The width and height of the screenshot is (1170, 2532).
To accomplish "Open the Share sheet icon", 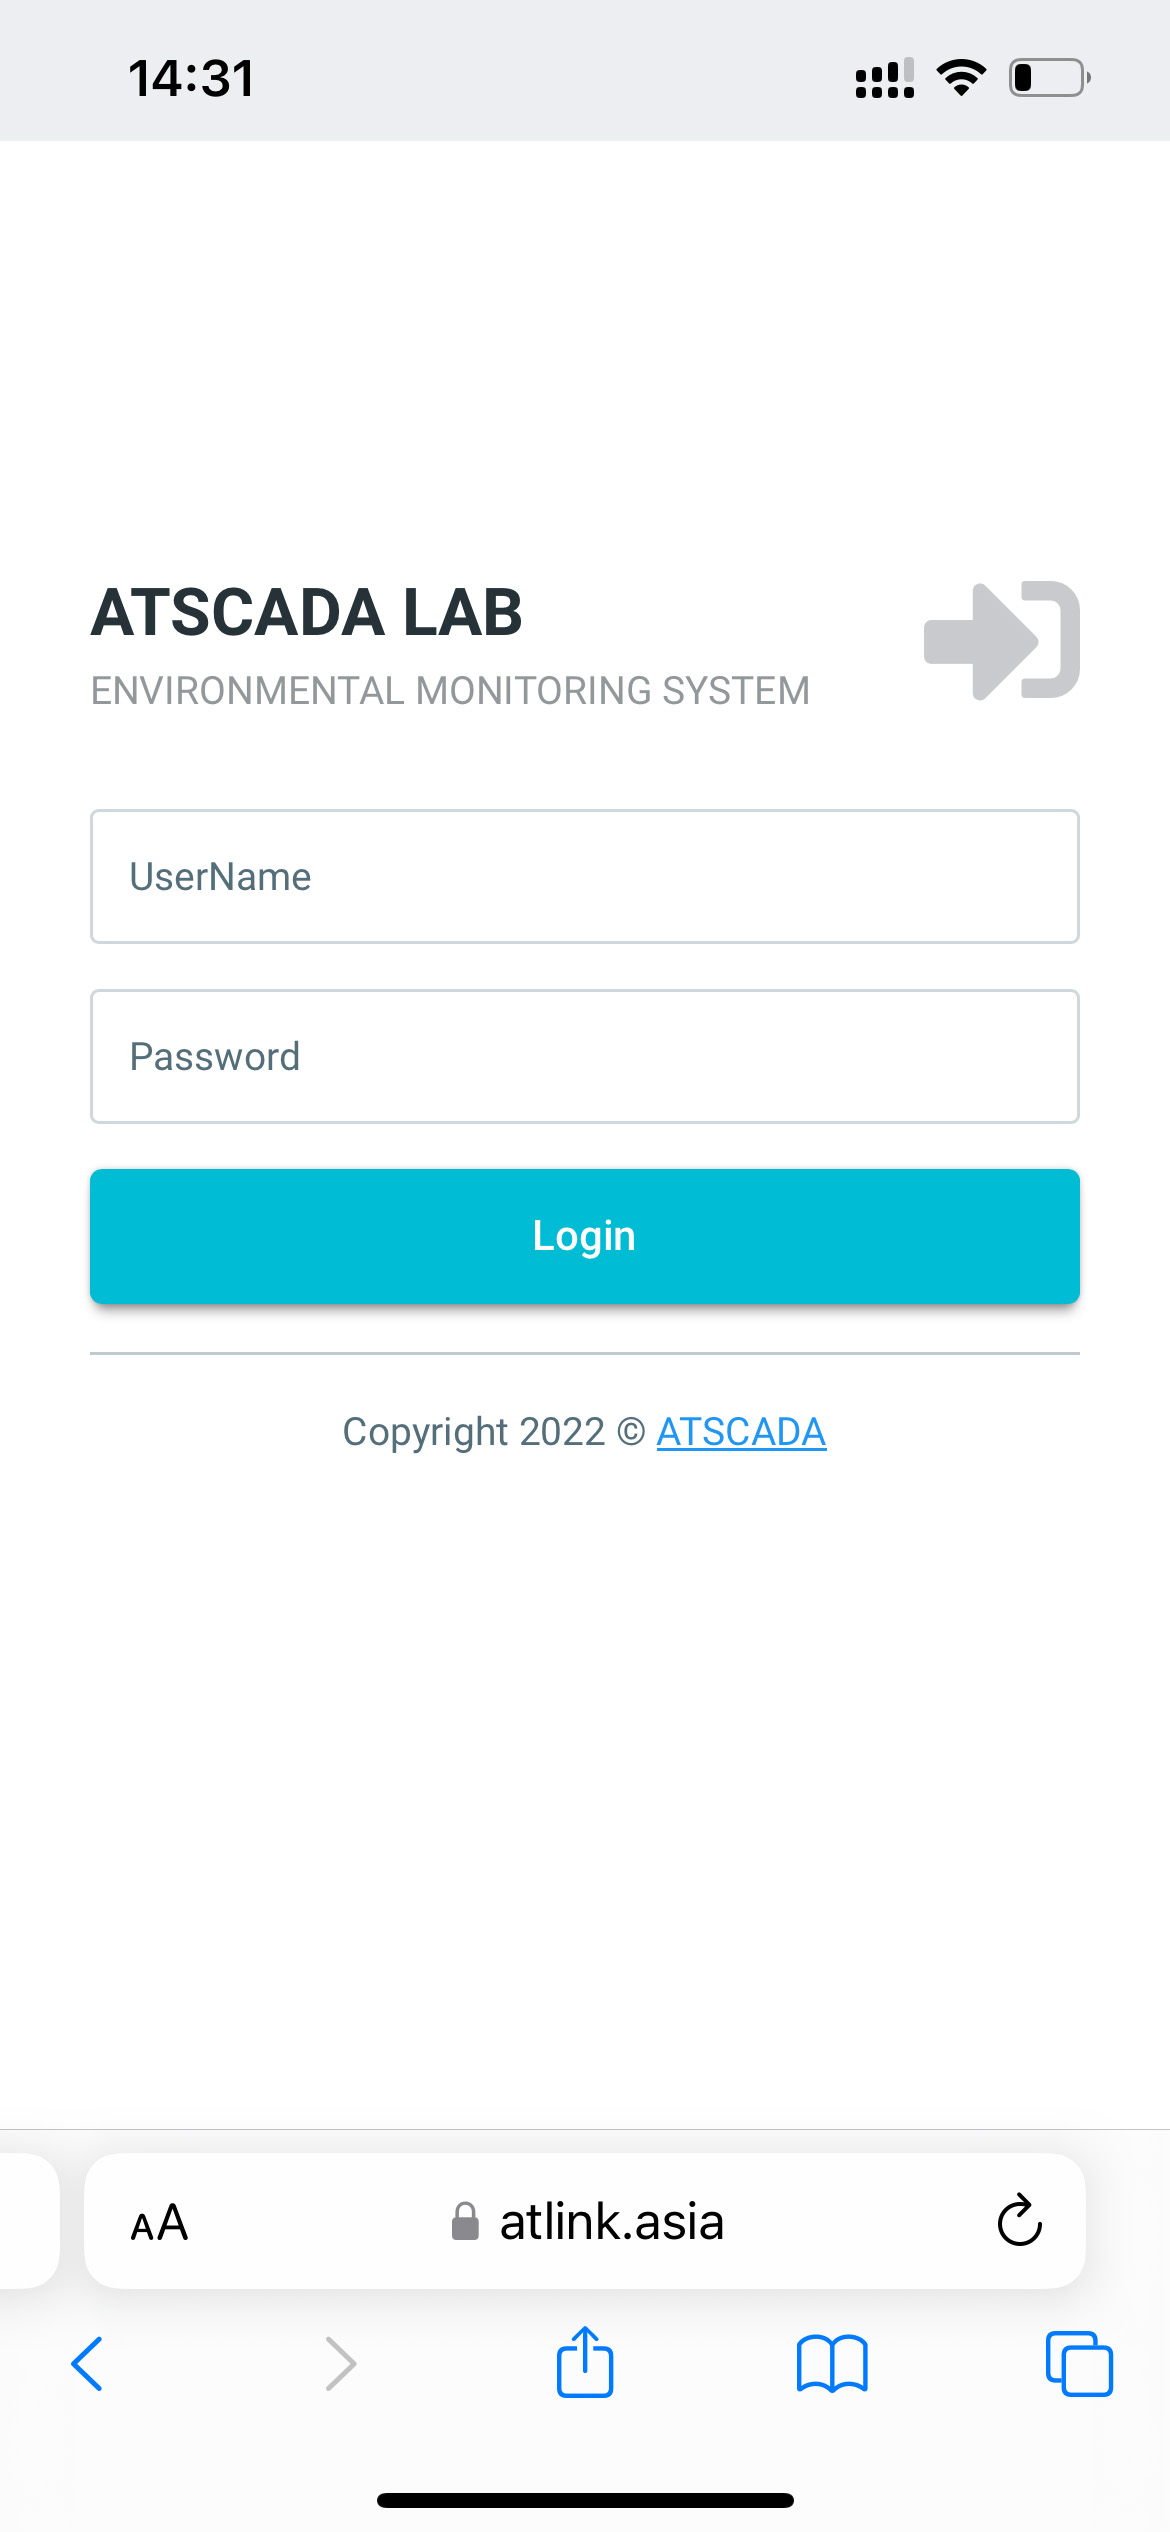I will 585,2362.
